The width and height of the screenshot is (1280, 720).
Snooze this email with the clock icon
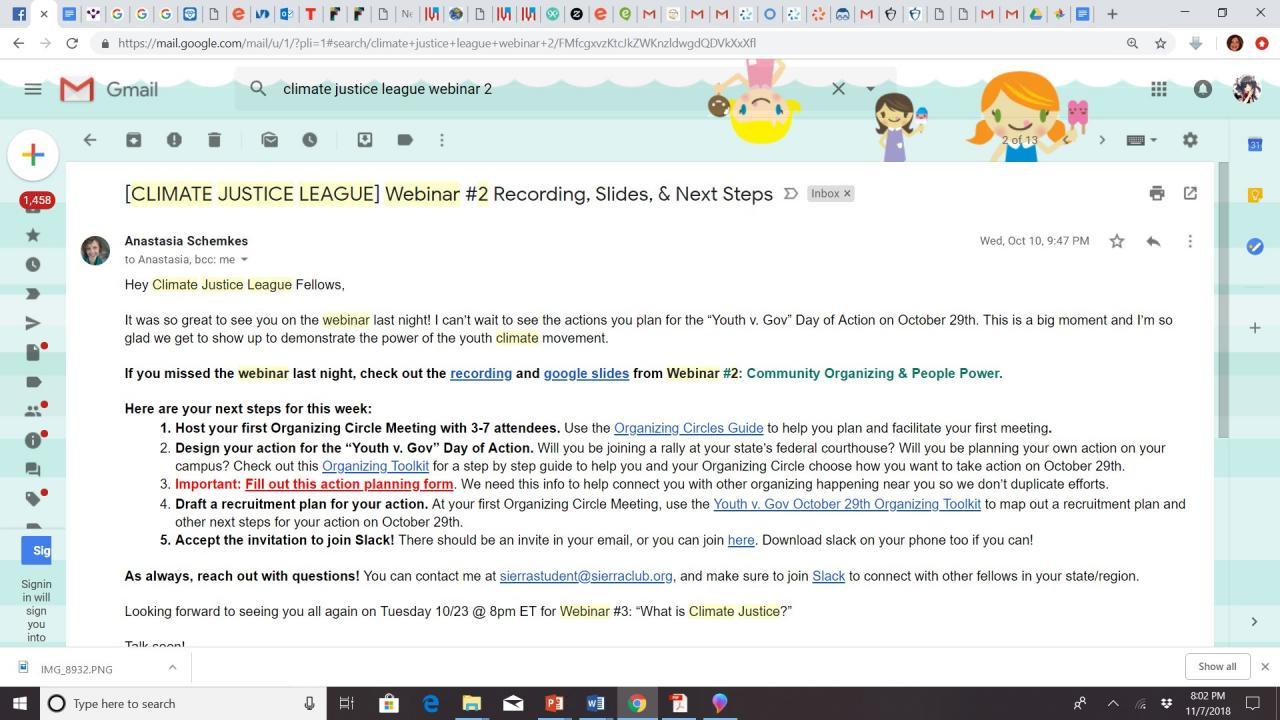pyautogui.click(x=310, y=140)
